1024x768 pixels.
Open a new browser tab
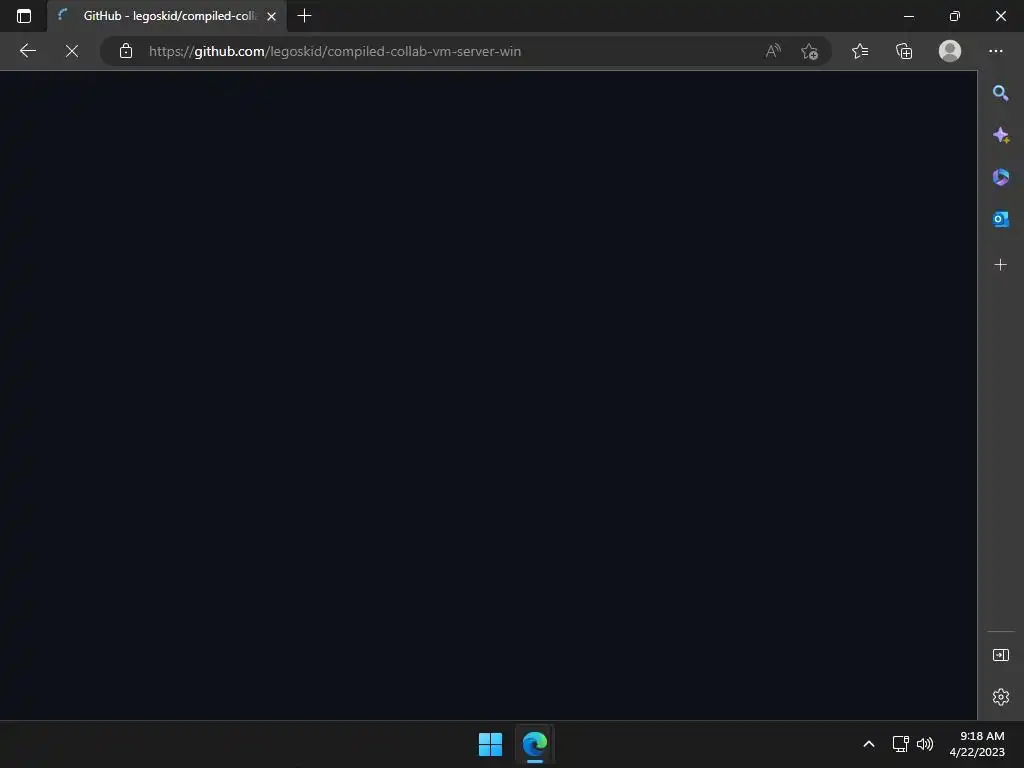tap(304, 16)
